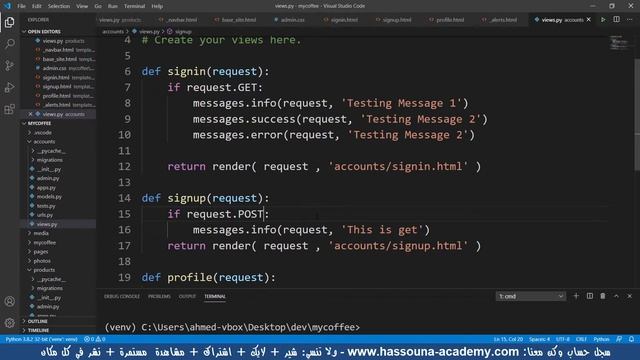The width and height of the screenshot is (640, 360).
Task: Change indentation via Spaces: 4
Action: click(540, 339)
